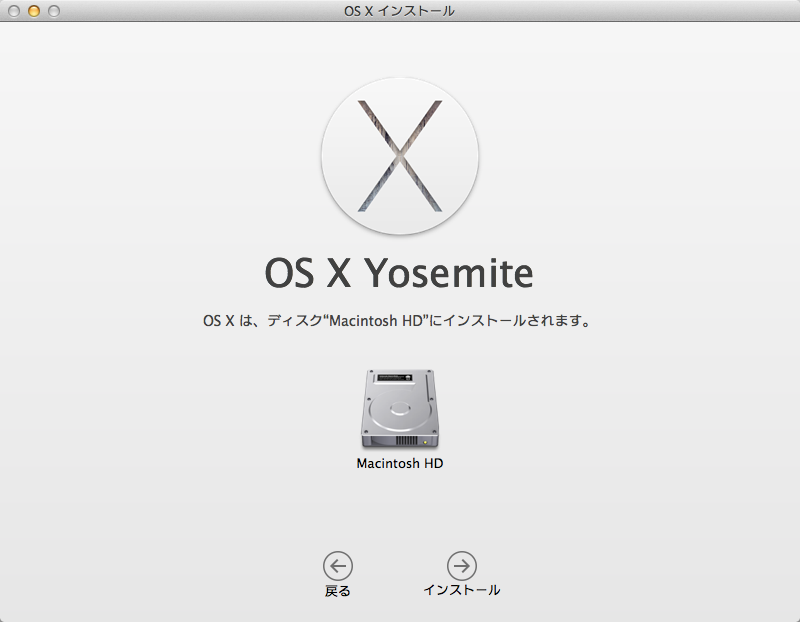Click the install destination message mentioning Macintosh HD
Image resolution: width=800 pixels, height=622 pixels.
point(397,321)
